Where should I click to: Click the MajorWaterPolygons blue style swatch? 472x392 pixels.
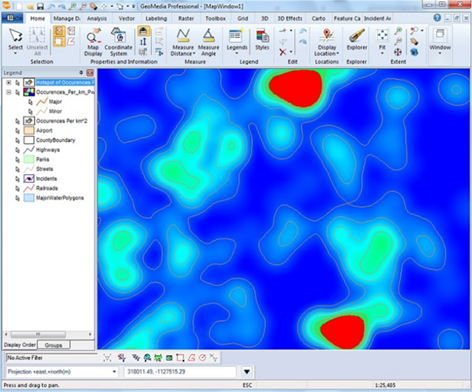click(29, 198)
